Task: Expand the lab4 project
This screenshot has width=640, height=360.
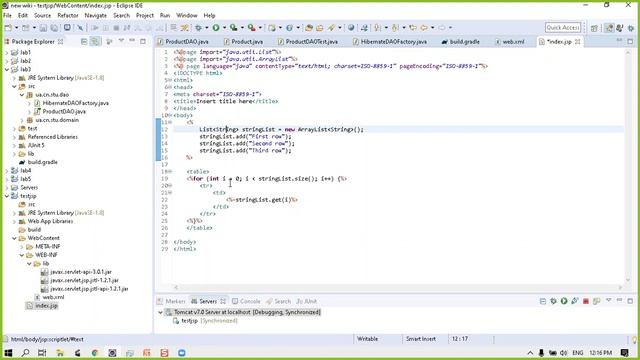Action: point(7,171)
